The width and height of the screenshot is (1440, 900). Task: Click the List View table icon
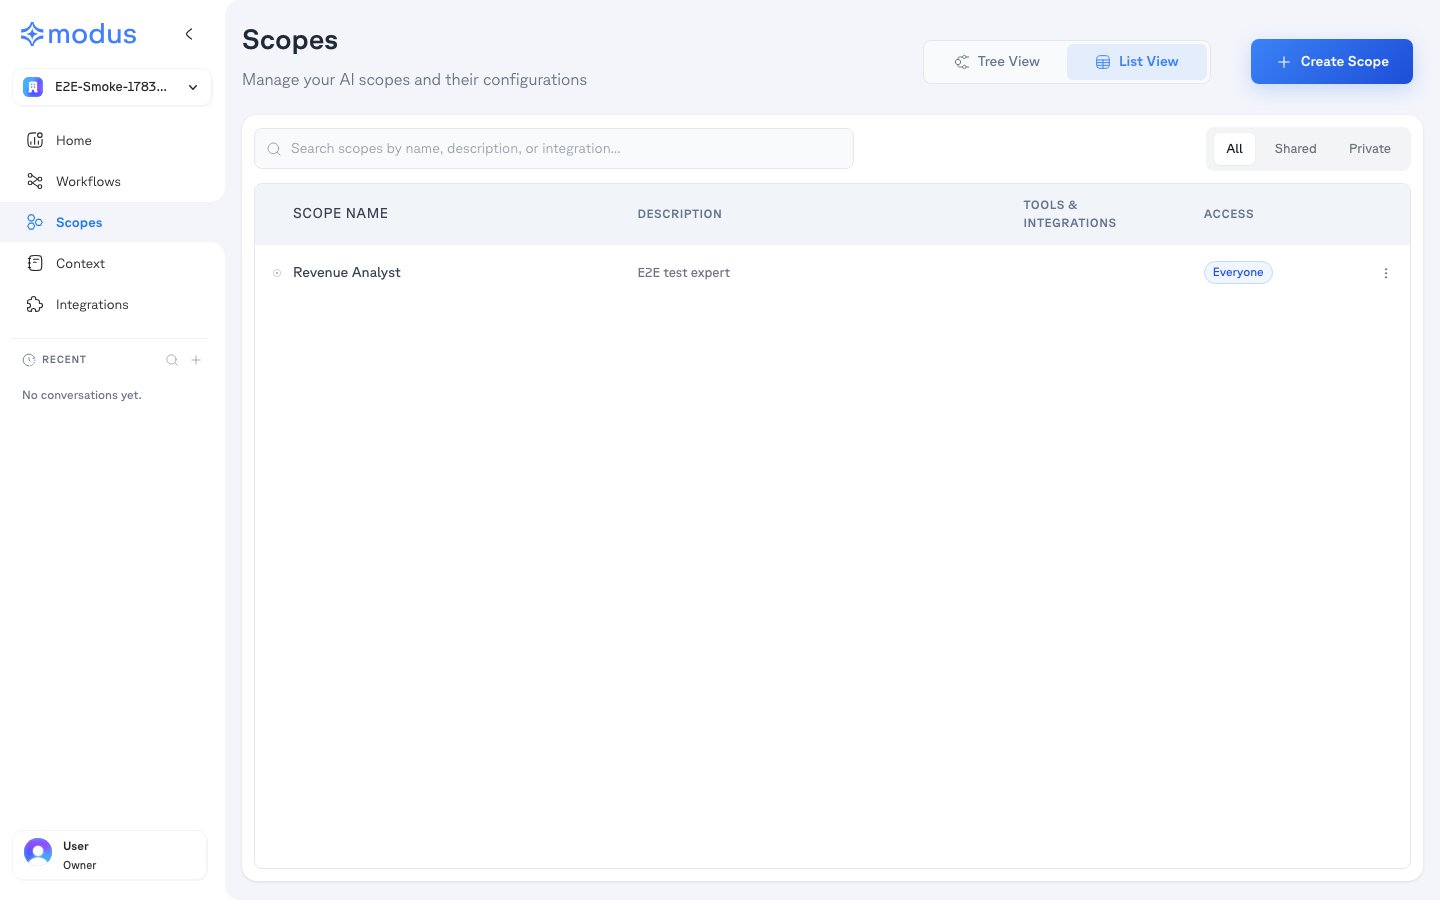[x=1103, y=62]
